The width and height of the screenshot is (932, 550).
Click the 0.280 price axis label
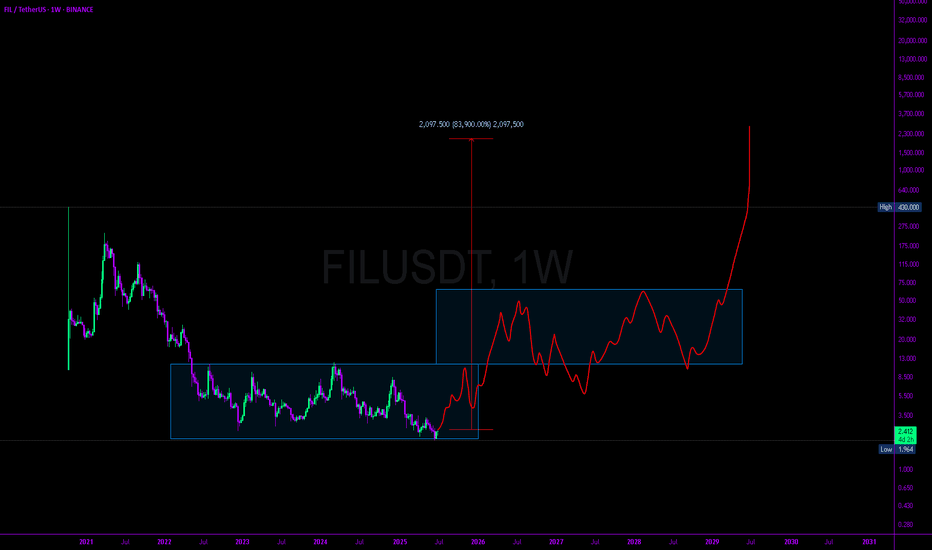coord(906,525)
